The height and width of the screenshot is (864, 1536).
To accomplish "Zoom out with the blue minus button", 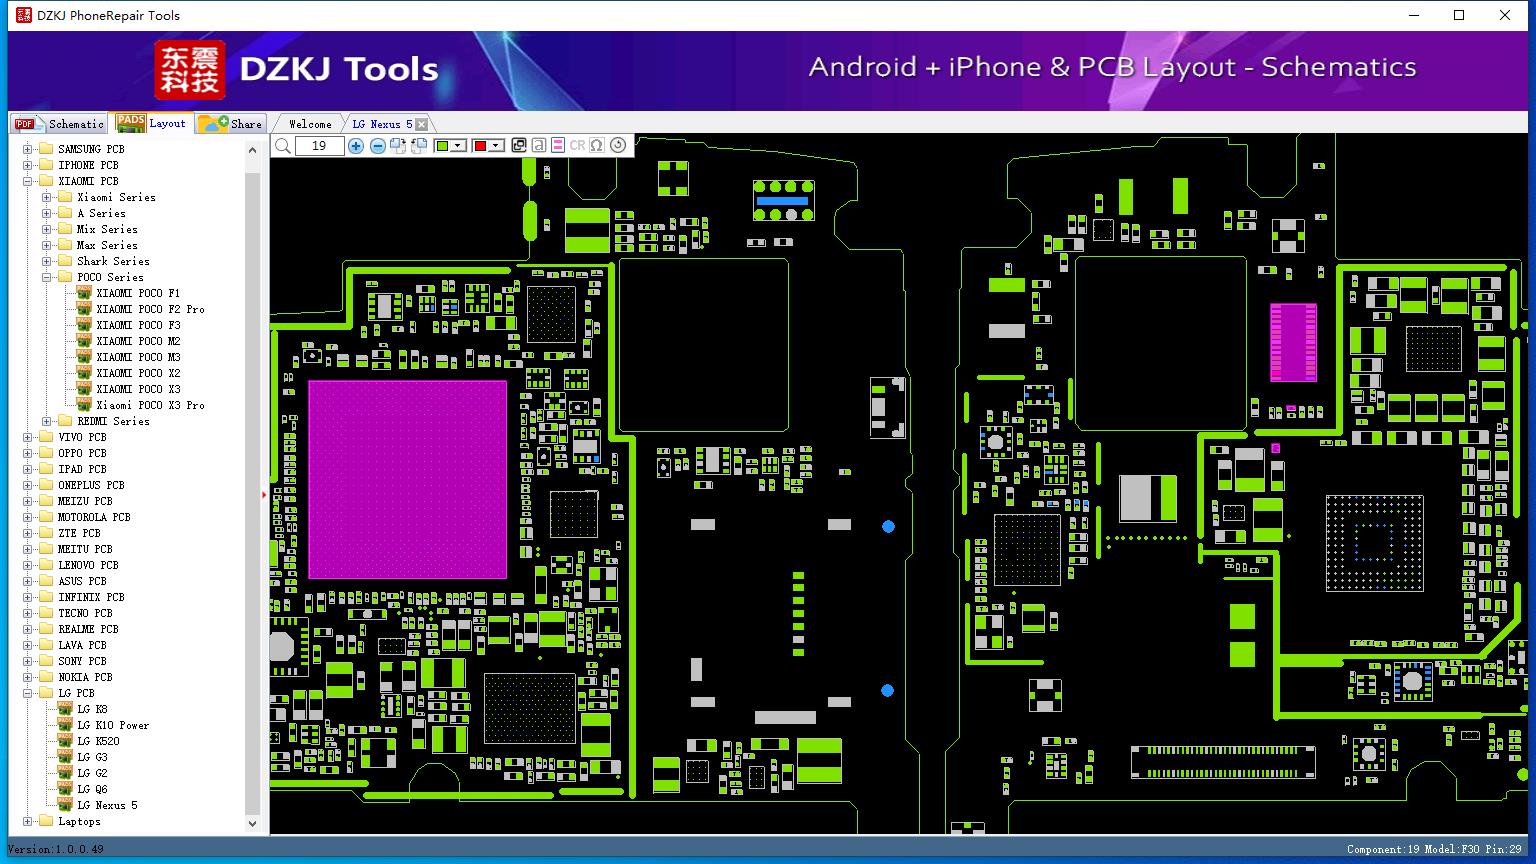I will tap(378, 146).
